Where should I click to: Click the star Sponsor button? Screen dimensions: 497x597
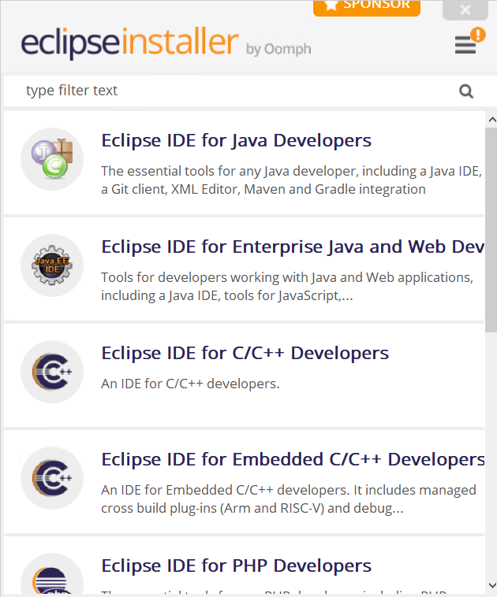(x=366, y=8)
